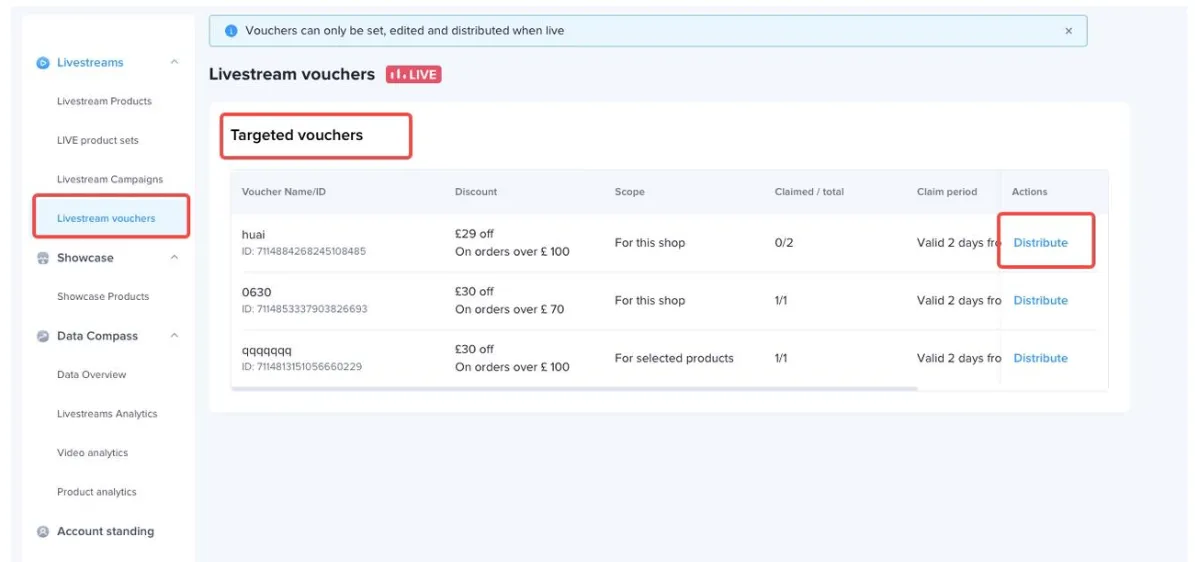Screen dimensions: 1195x562
Task: Click the huai row's For this shop scope
Action: coord(649,242)
